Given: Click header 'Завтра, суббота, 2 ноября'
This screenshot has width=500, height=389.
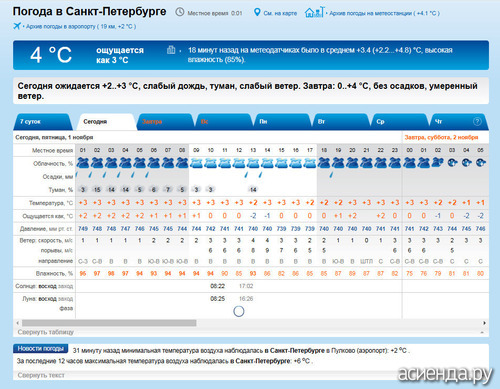Looking at the screenshot, I should tap(441, 137).
